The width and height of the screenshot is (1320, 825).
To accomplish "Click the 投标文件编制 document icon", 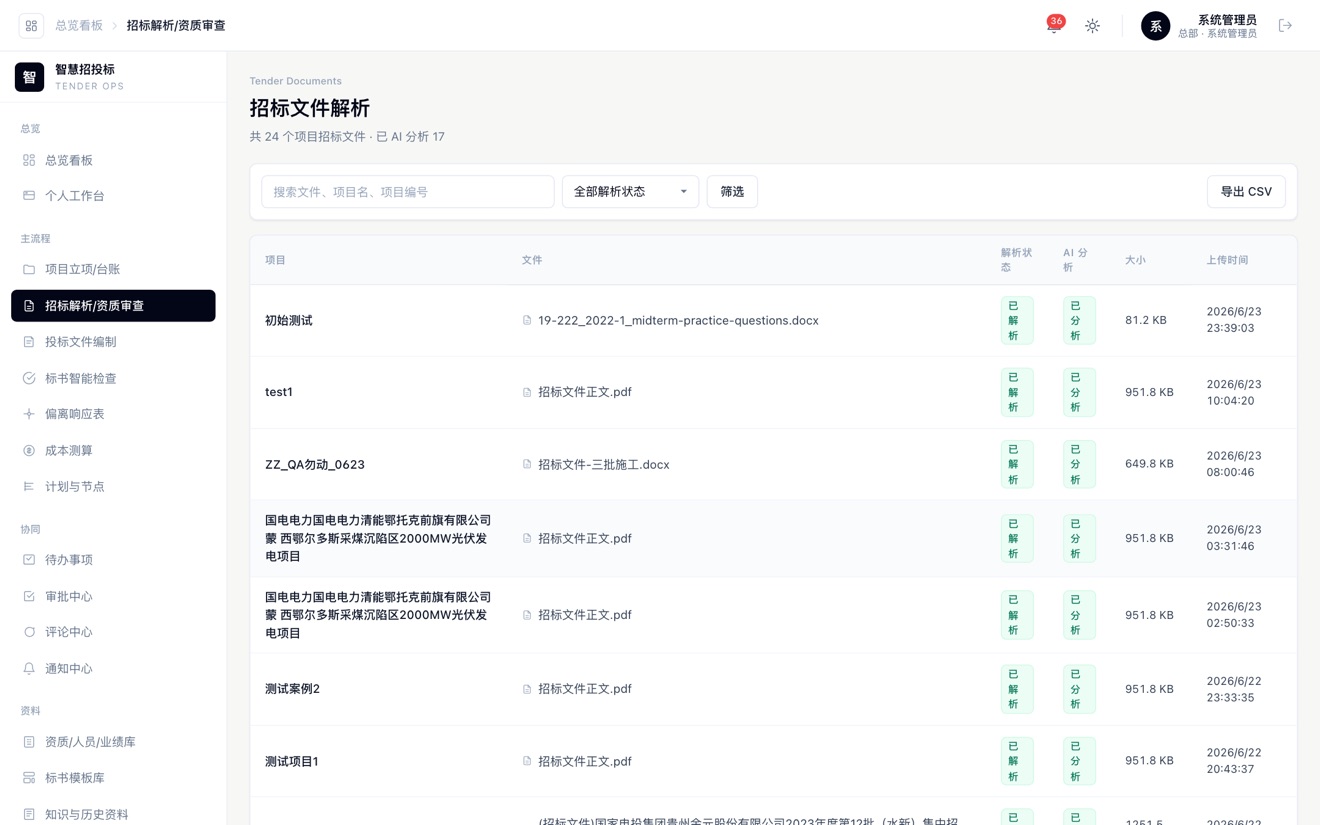I will pyautogui.click(x=29, y=342).
